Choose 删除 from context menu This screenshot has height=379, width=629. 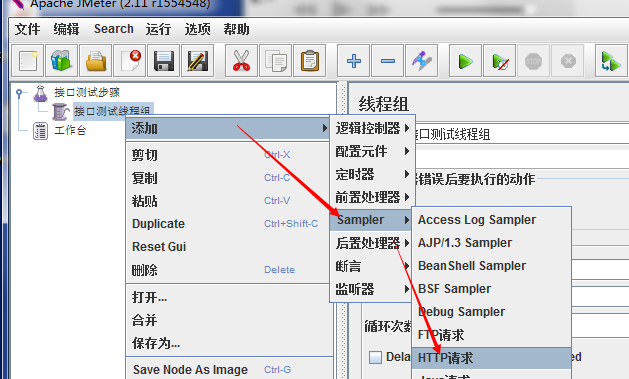tap(228, 270)
